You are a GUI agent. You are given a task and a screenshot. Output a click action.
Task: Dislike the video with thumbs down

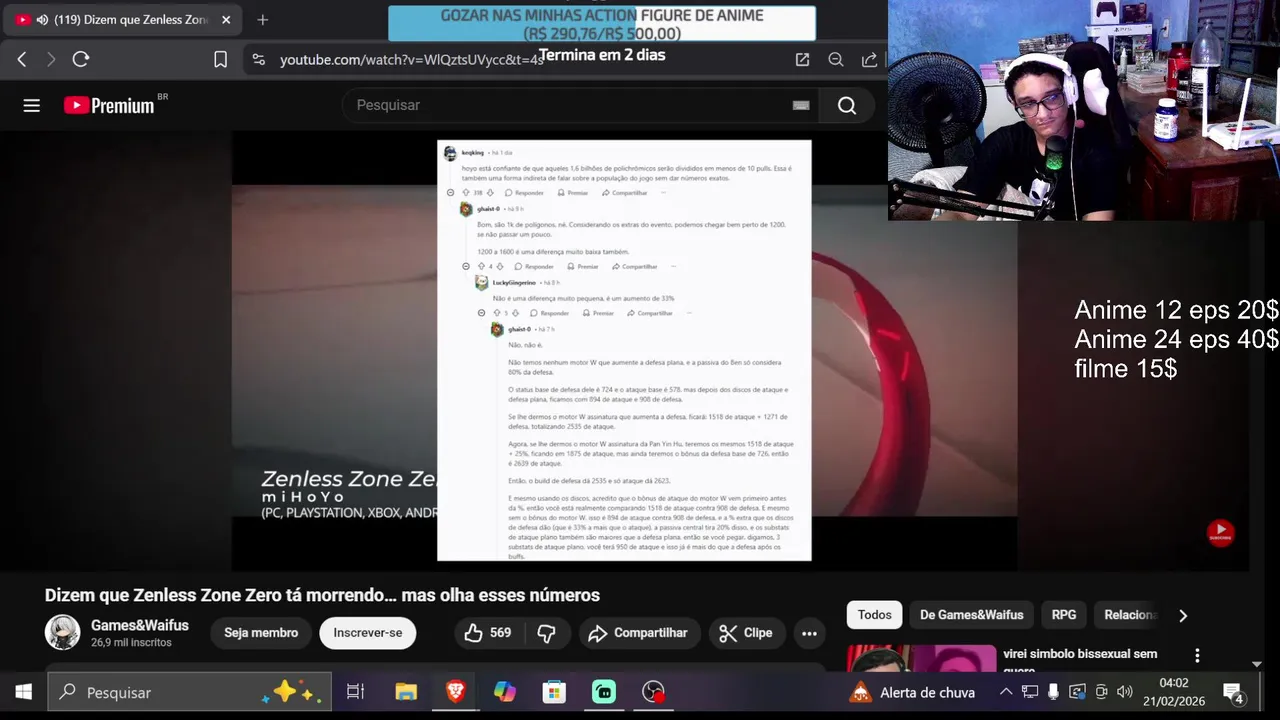point(547,633)
